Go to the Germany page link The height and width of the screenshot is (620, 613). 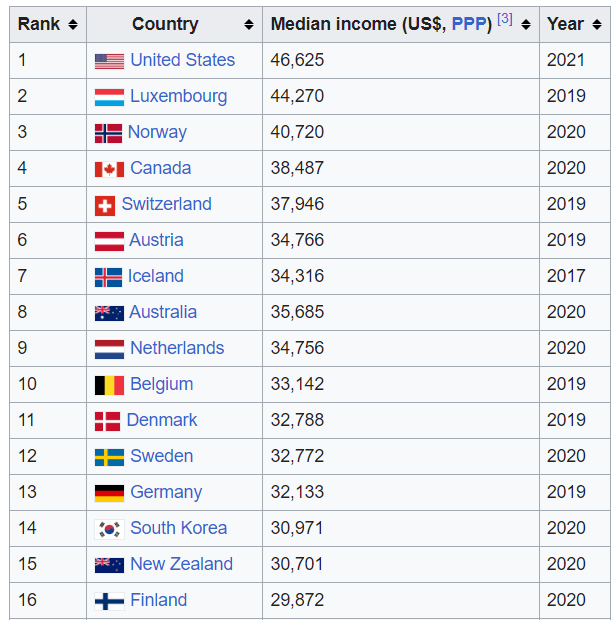(166, 492)
